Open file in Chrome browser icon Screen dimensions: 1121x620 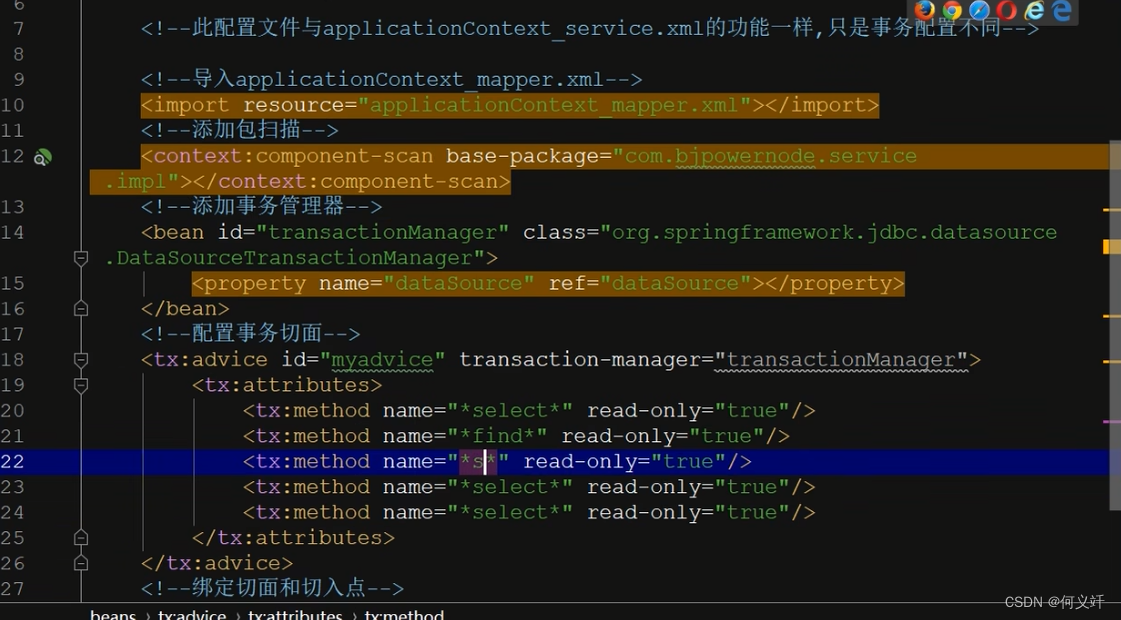952,10
